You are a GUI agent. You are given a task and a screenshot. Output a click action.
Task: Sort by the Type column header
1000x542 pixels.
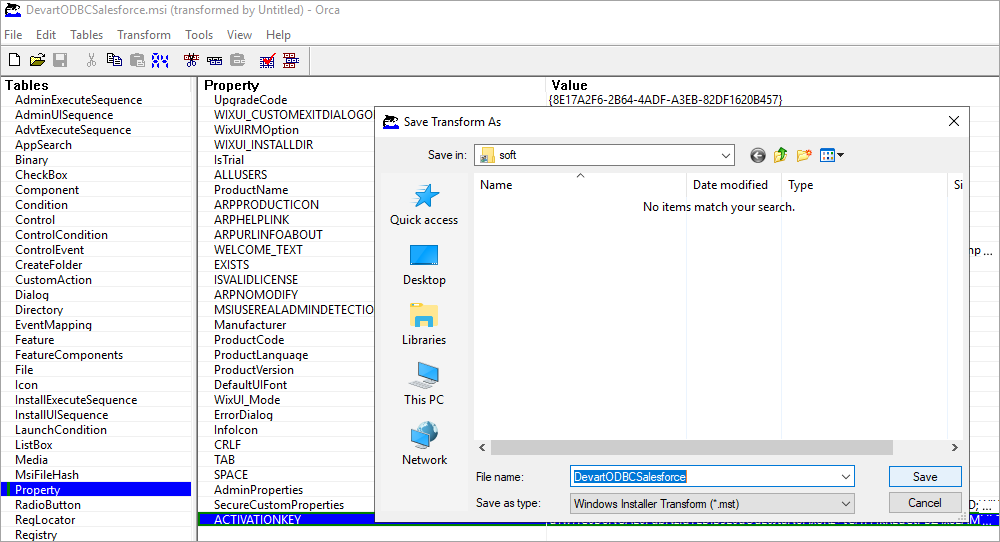click(864, 184)
